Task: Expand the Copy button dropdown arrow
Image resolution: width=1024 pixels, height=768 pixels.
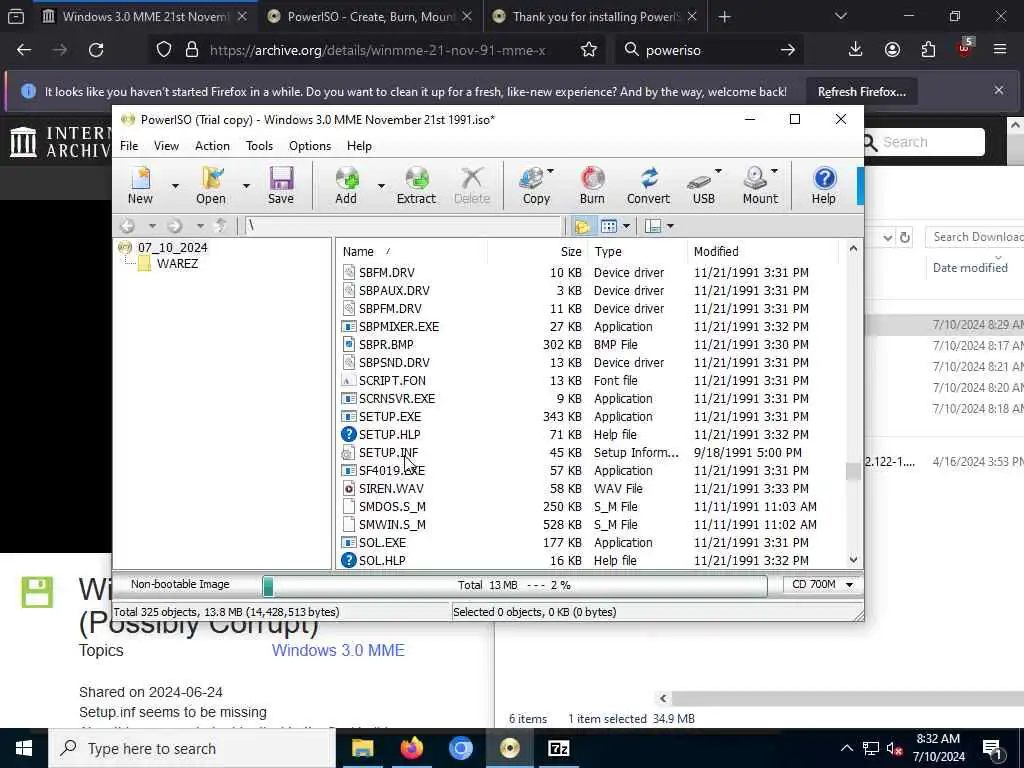Action: coord(550,172)
